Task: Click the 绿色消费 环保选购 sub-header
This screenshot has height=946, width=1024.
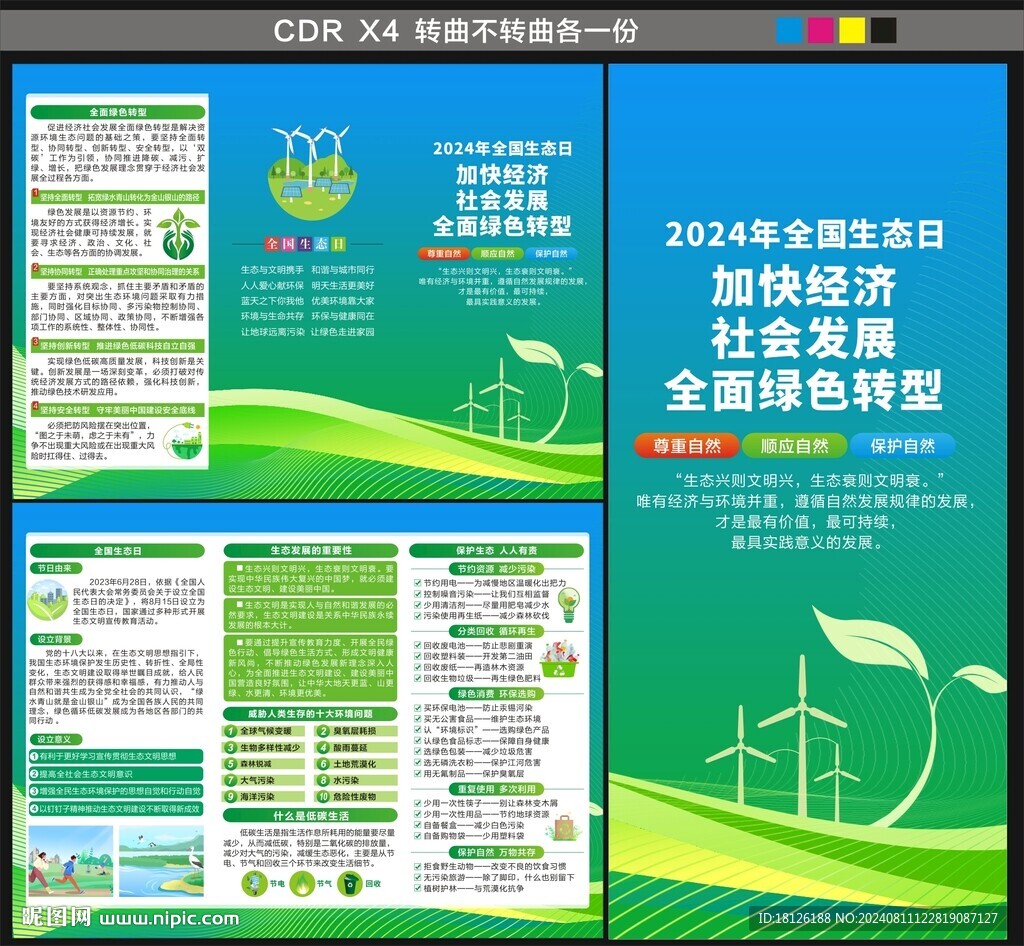Action: [496, 694]
